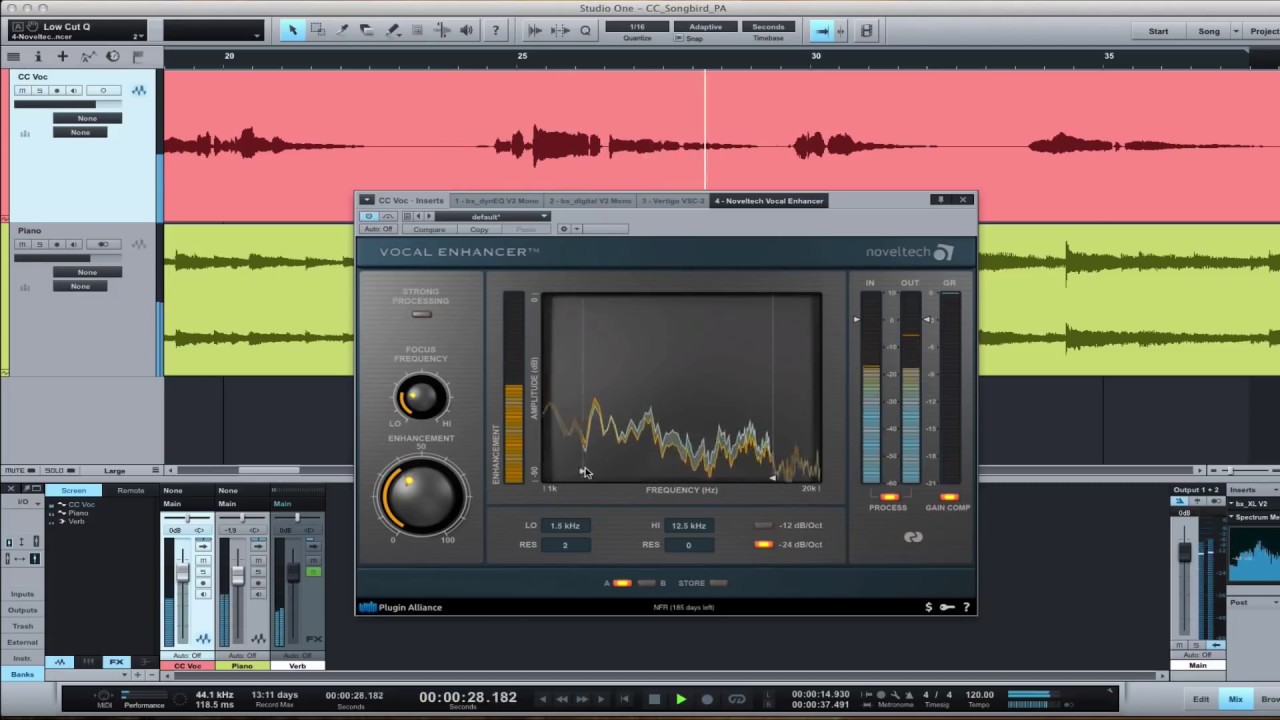This screenshot has width=1280, height=720.
Task: Click the Focus Frequency knob
Action: (421, 397)
